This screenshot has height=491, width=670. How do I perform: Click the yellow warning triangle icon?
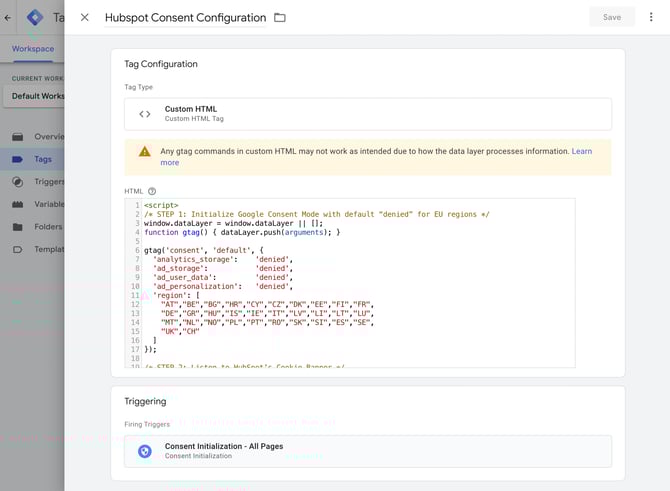(145, 152)
